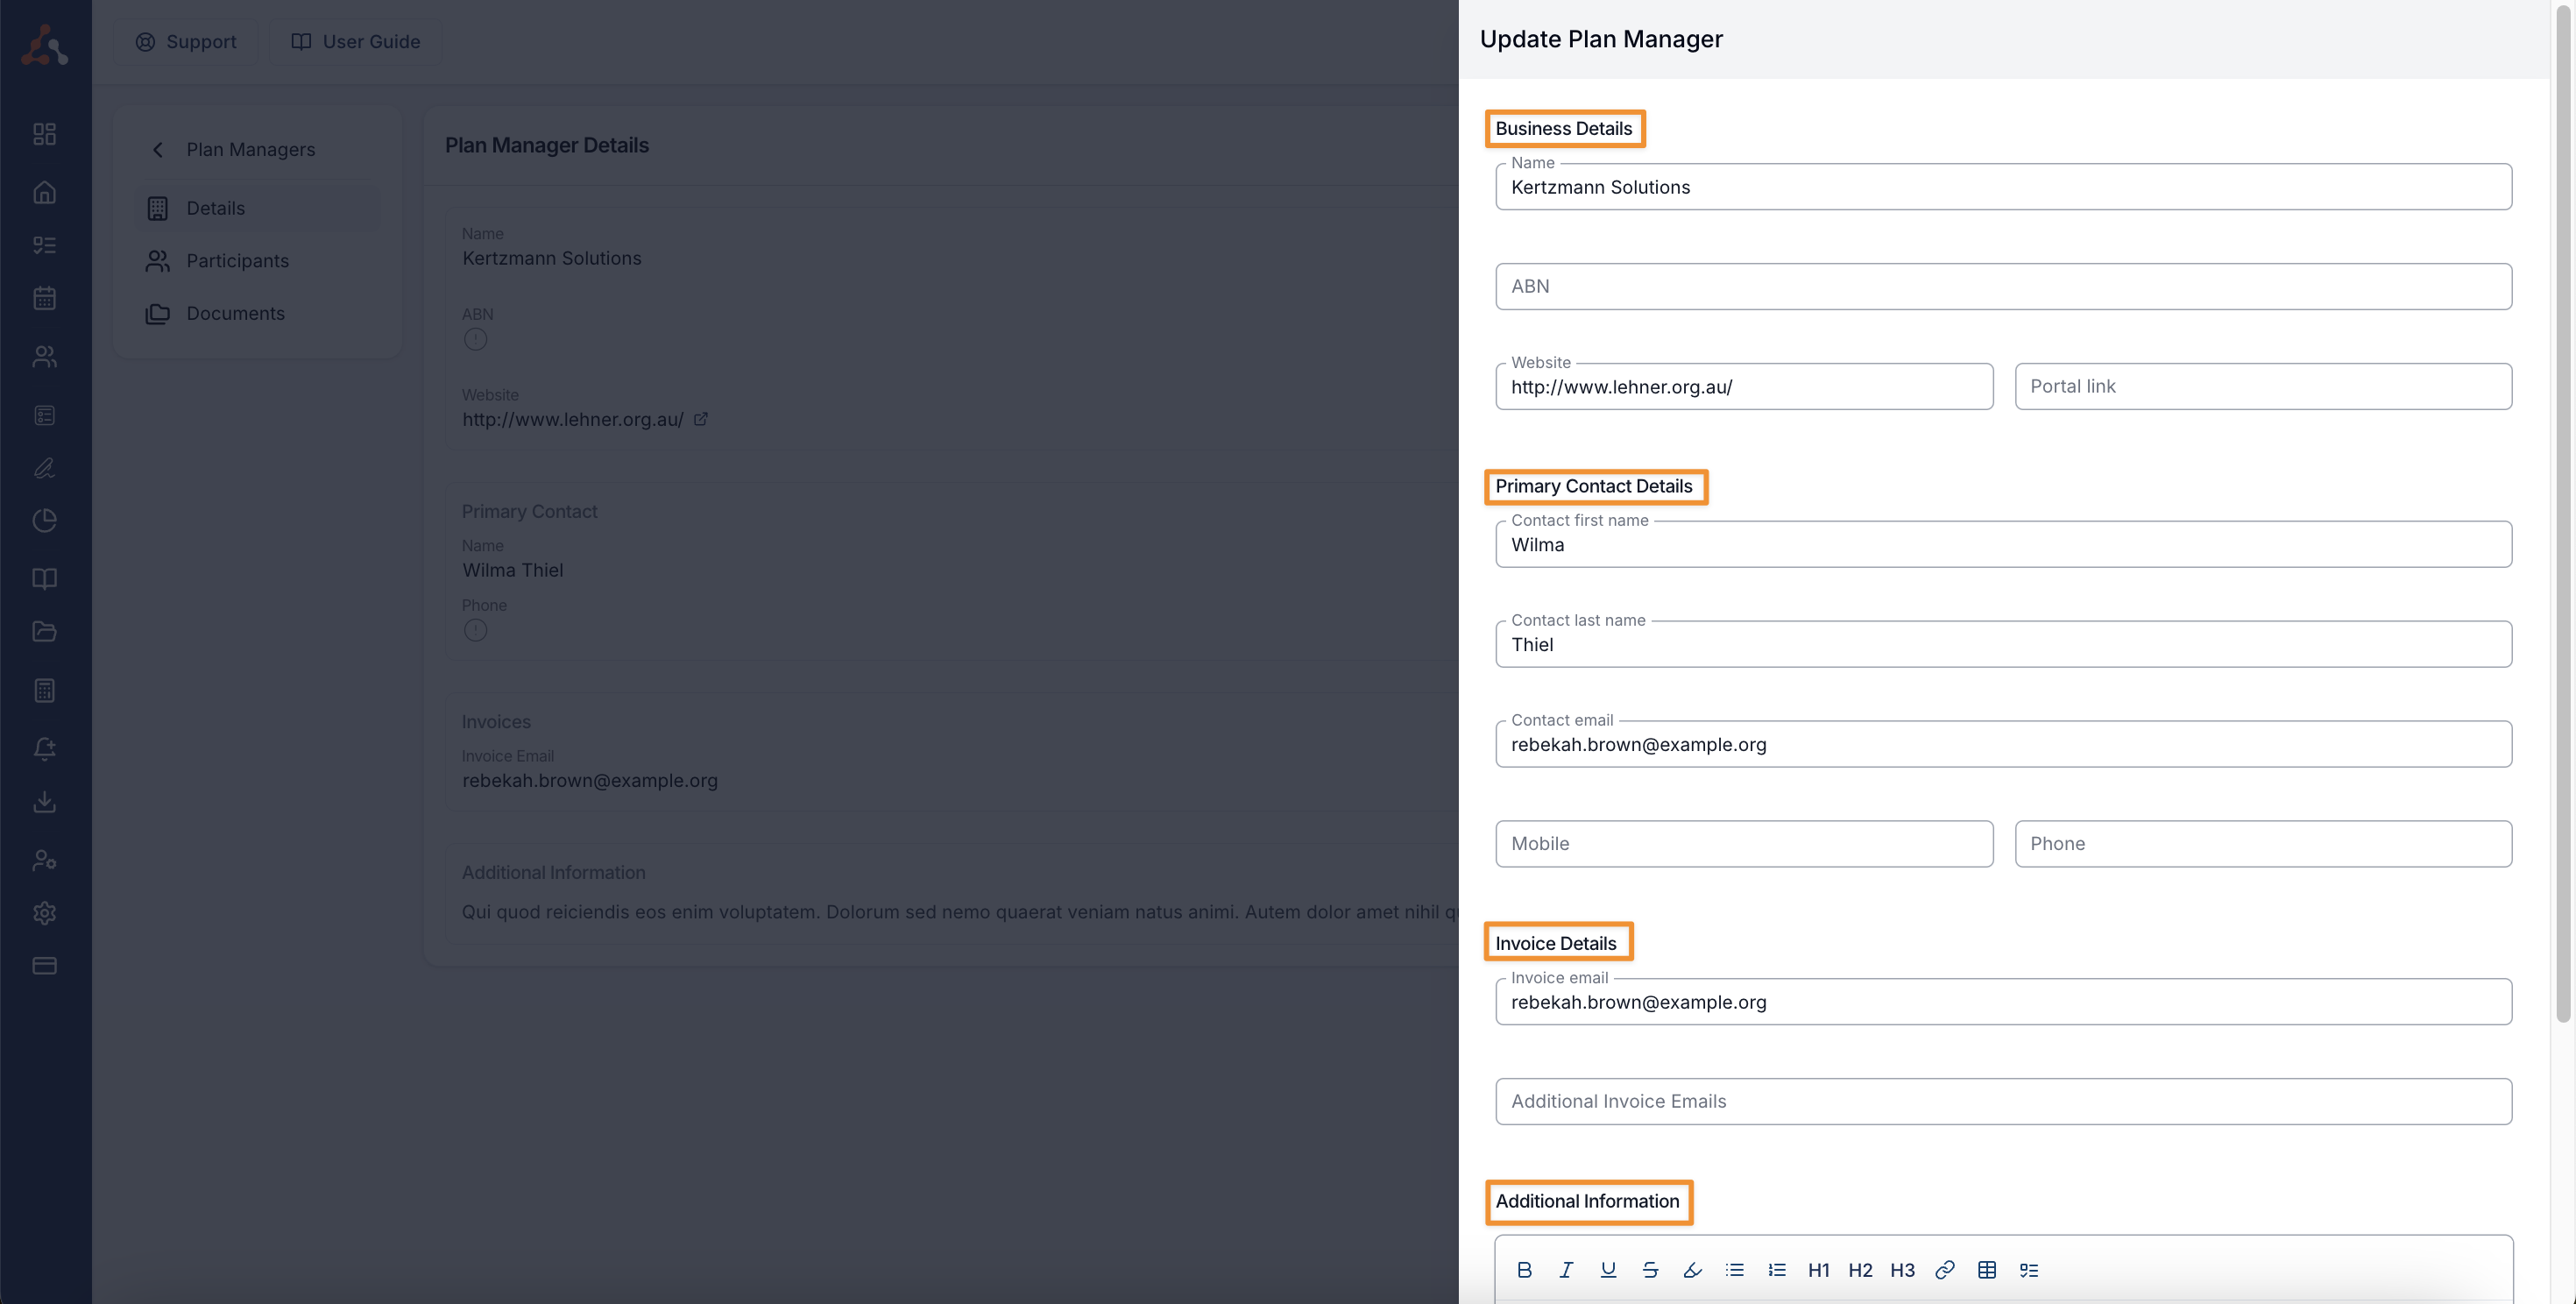
Task: Click the ABN input field
Action: tap(2002, 287)
